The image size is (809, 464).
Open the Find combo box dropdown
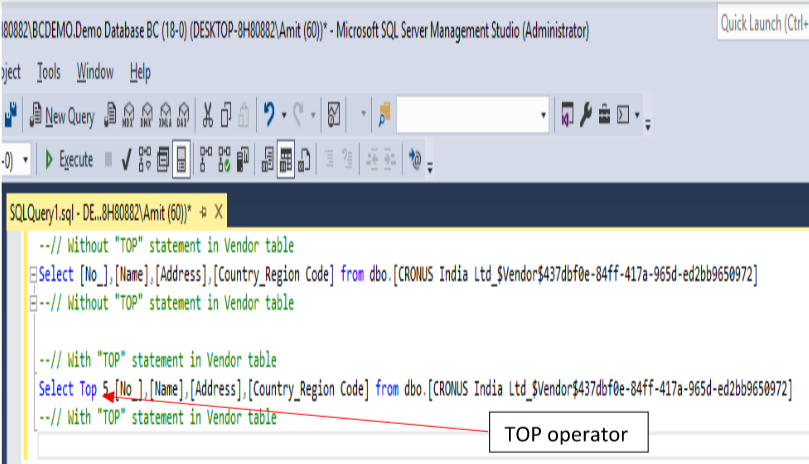(543, 115)
